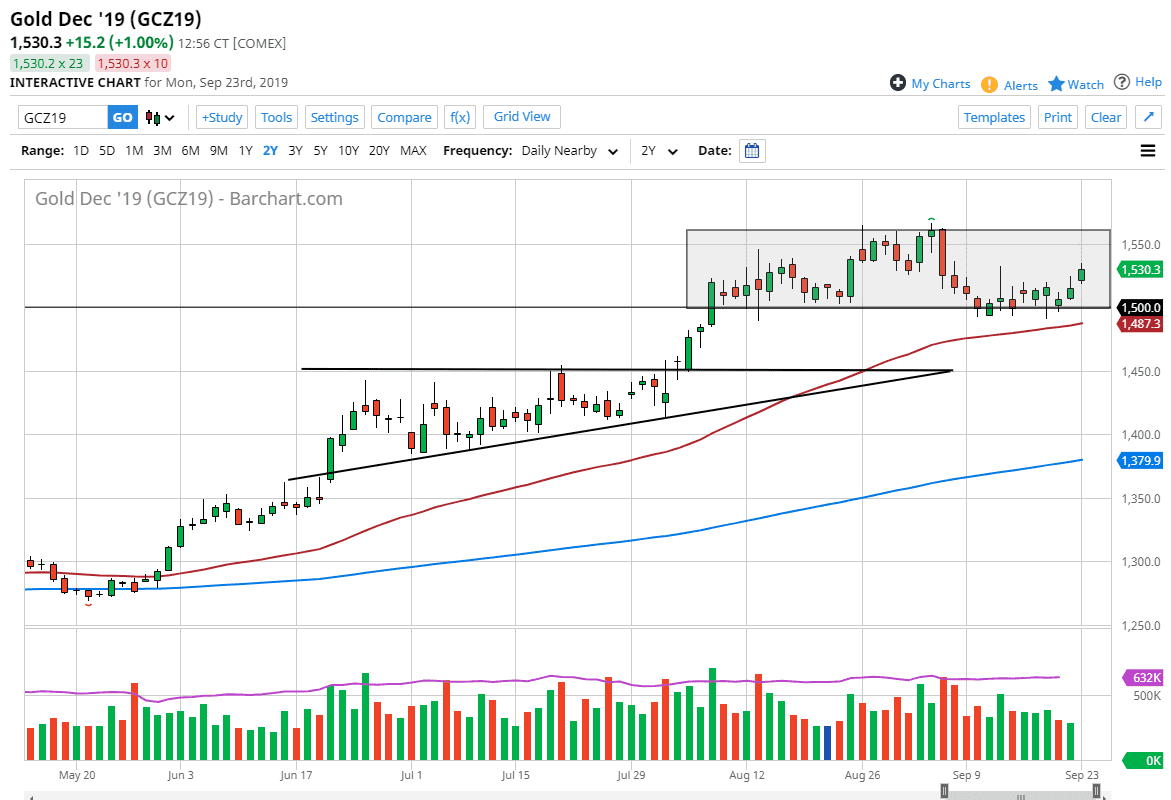This screenshot has height=800, width=1171.
Task: Click the Watch star icon
Action: point(1056,84)
